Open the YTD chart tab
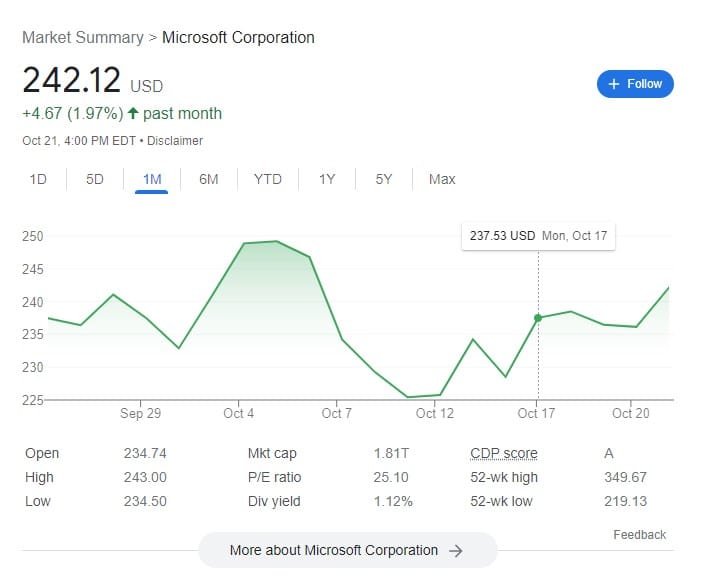 267,179
